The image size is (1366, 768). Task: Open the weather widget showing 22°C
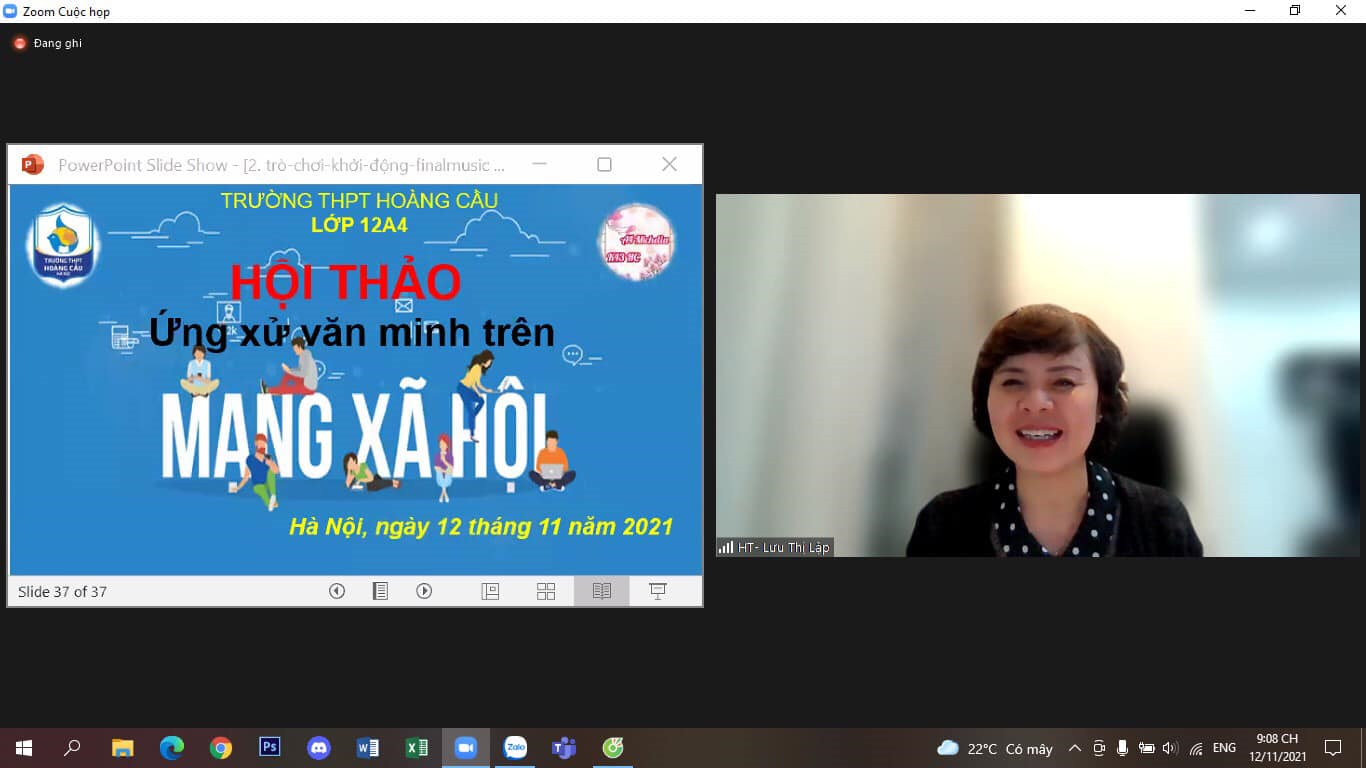(x=995, y=748)
